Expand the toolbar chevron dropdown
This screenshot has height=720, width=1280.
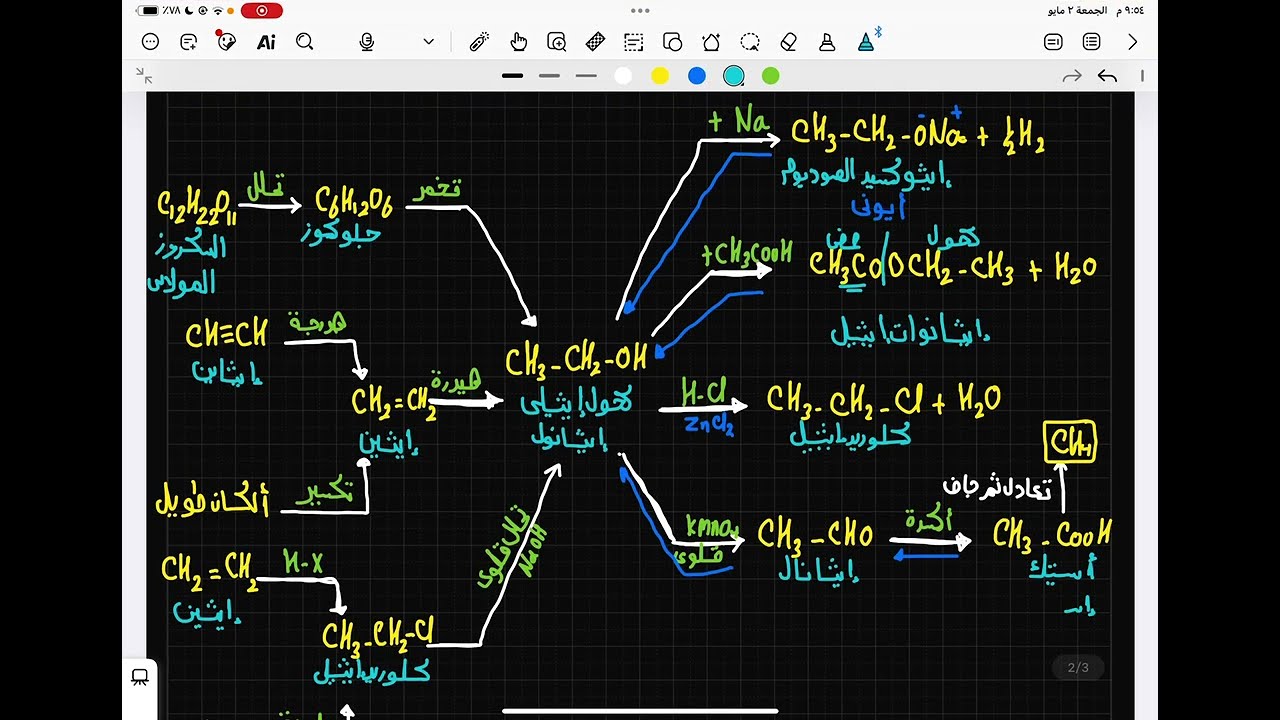tap(429, 42)
